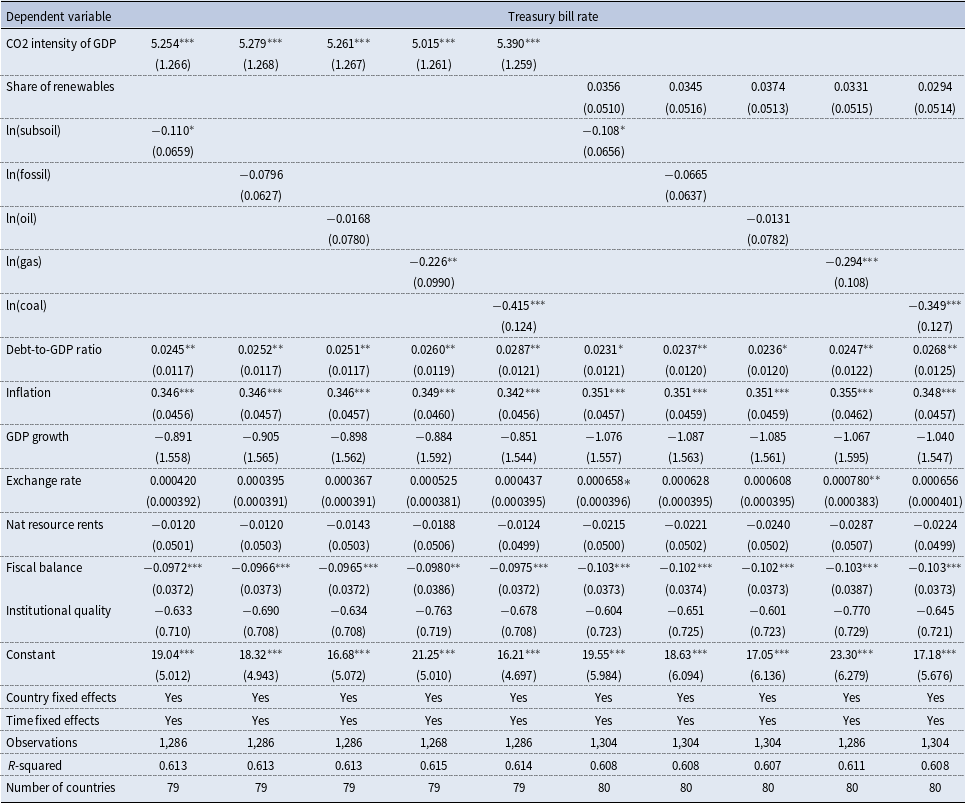This screenshot has width=965, height=803.
Task: Click the ln(fossil) row label
Action: 28,175
